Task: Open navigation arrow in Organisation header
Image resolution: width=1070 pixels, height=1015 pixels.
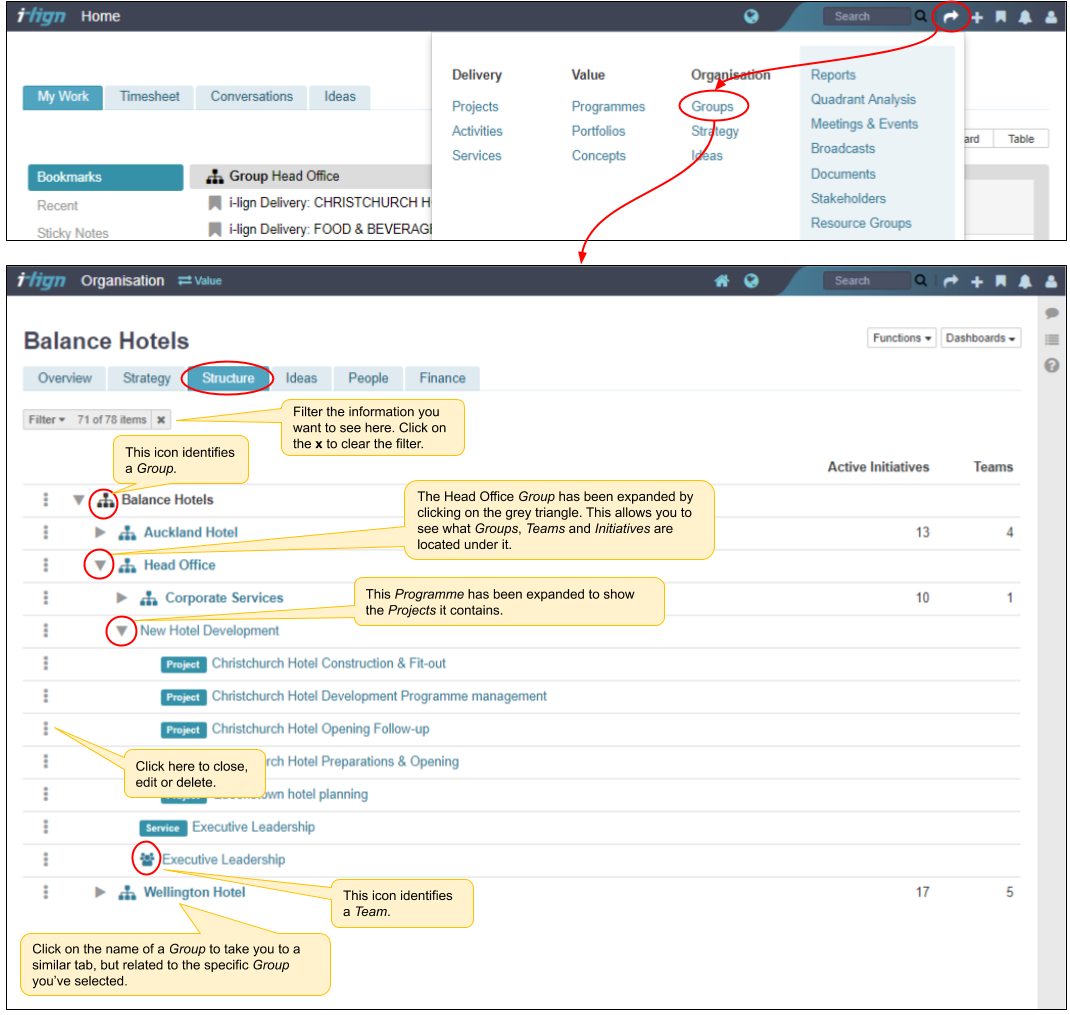Action: pyautogui.click(x=951, y=281)
